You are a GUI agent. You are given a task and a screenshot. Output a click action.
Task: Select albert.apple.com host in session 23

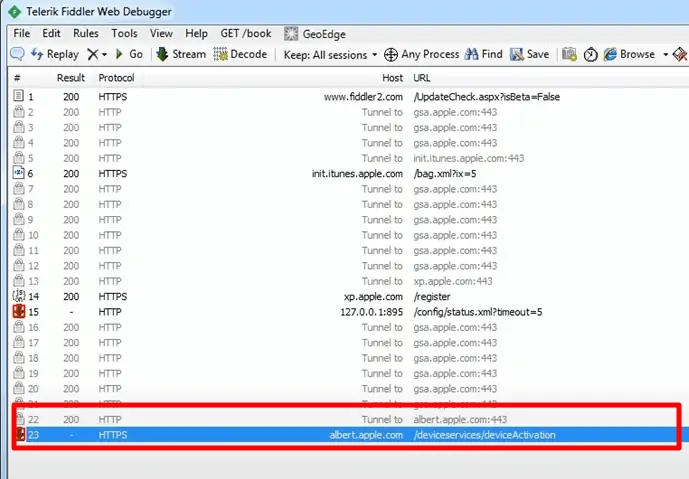(366, 435)
